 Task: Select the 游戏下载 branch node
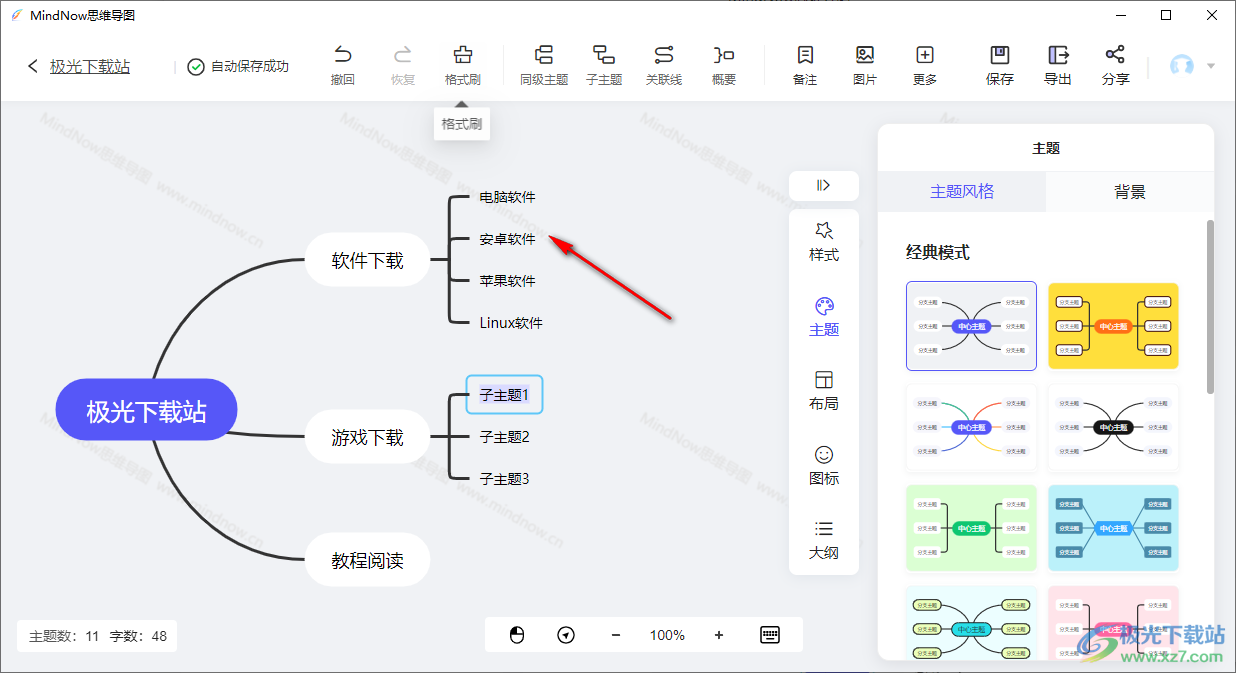coord(368,437)
